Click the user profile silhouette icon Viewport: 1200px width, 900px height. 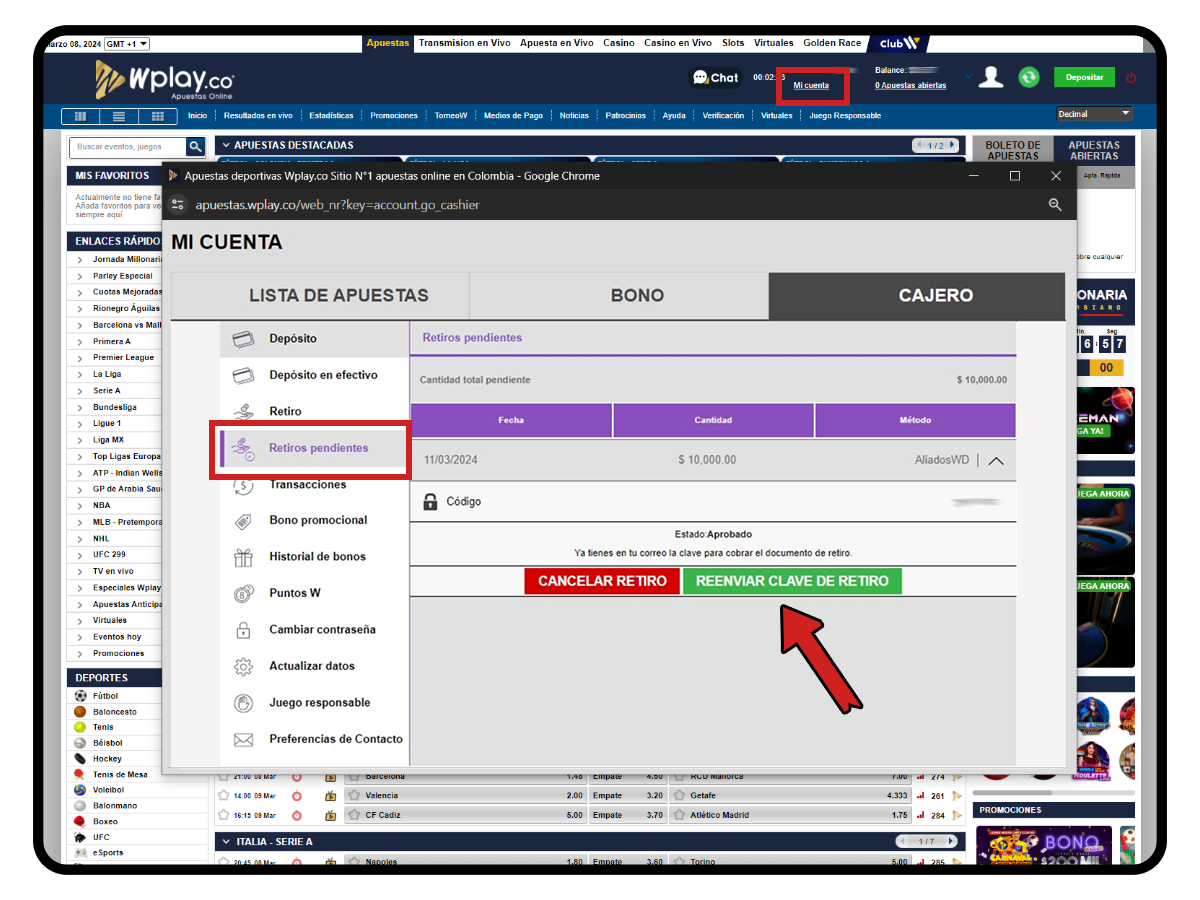coord(991,77)
